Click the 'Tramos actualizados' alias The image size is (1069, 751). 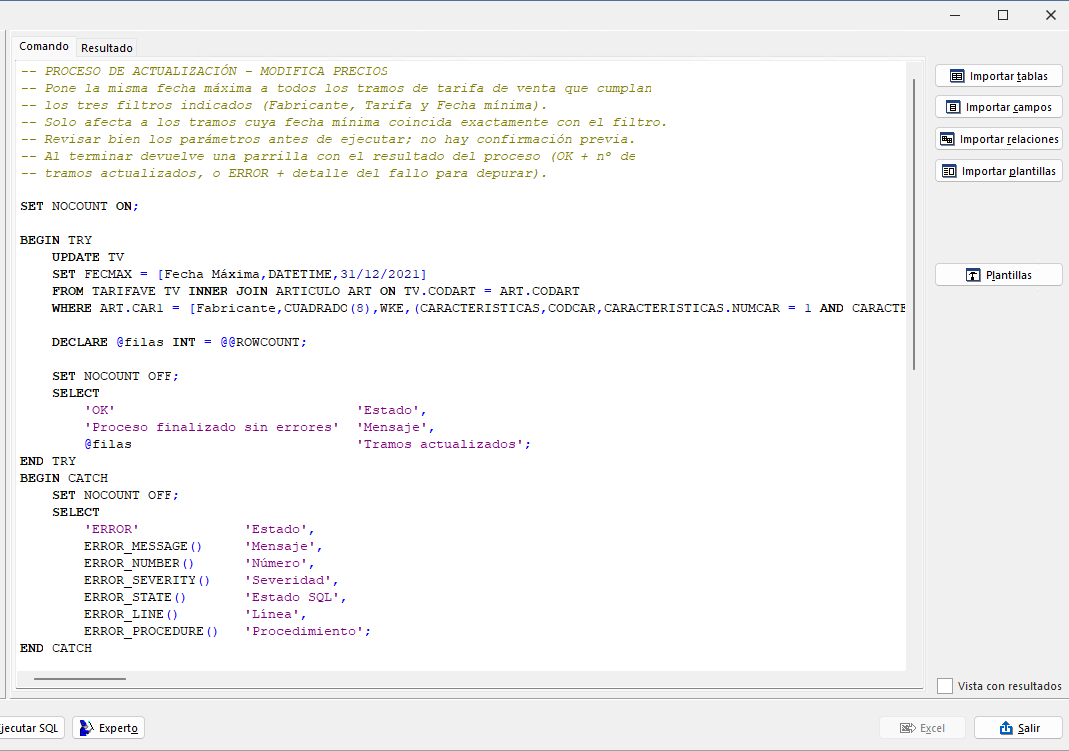tap(440, 445)
